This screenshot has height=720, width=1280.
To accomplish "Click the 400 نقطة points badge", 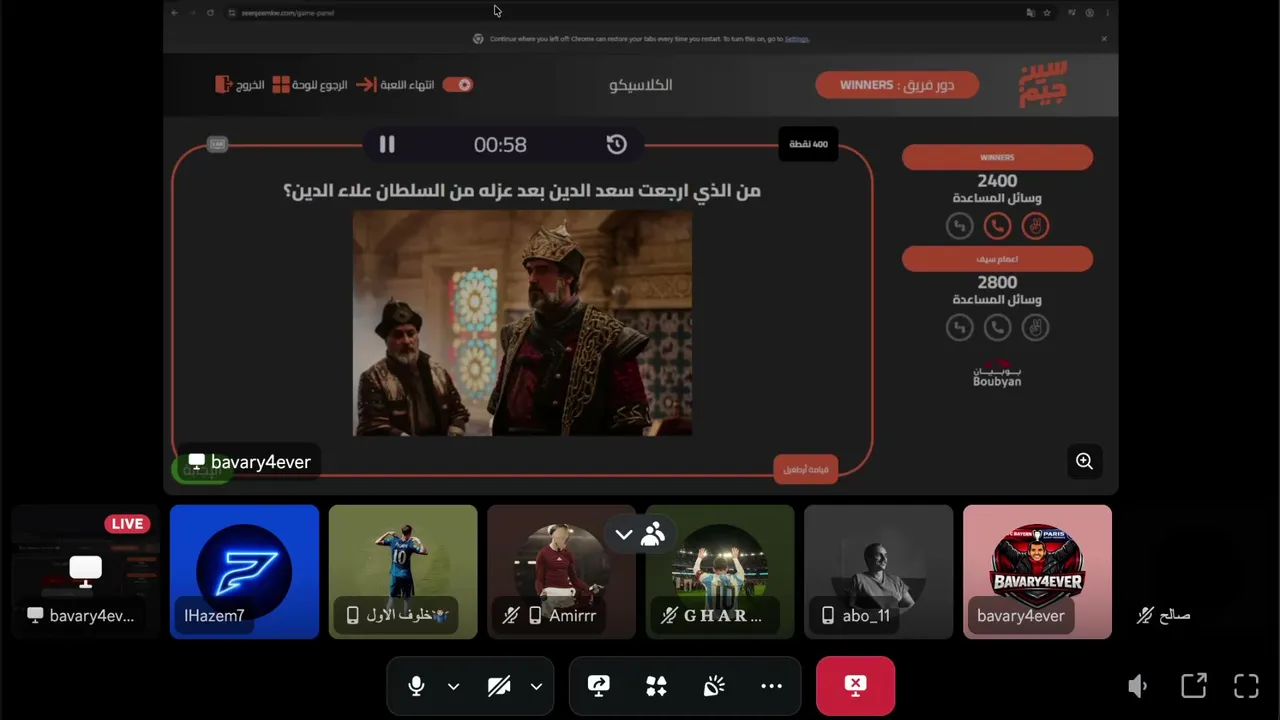I will 808,144.
